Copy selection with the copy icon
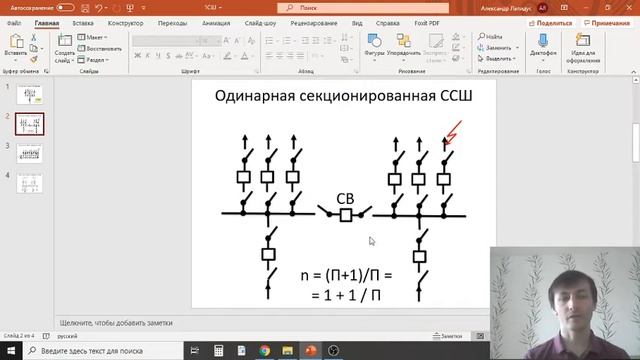This screenshot has width=640, height=360. coord(33,49)
